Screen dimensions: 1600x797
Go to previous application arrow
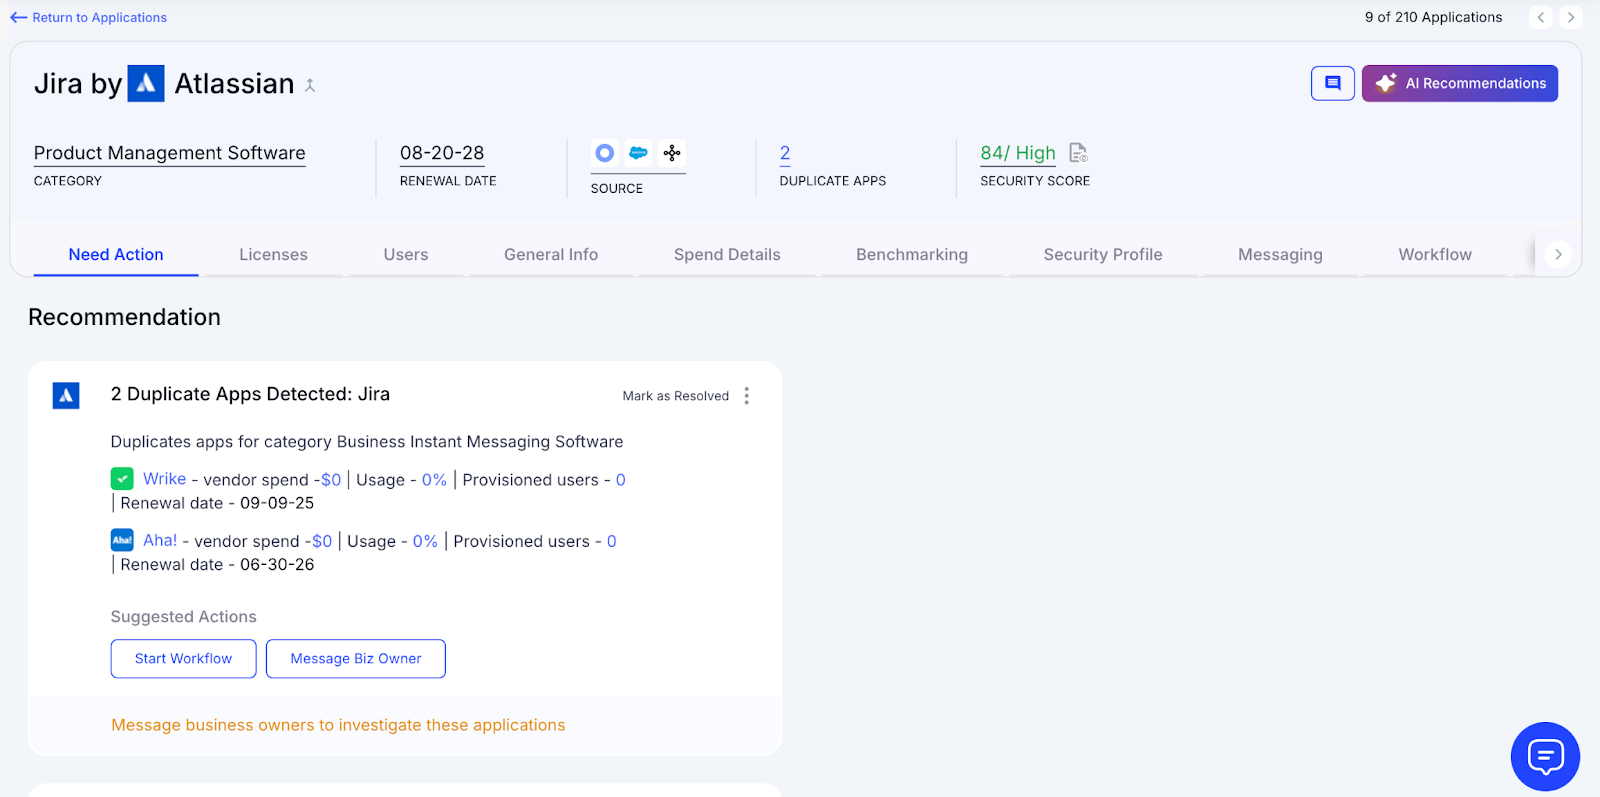(x=1541, y=17)
